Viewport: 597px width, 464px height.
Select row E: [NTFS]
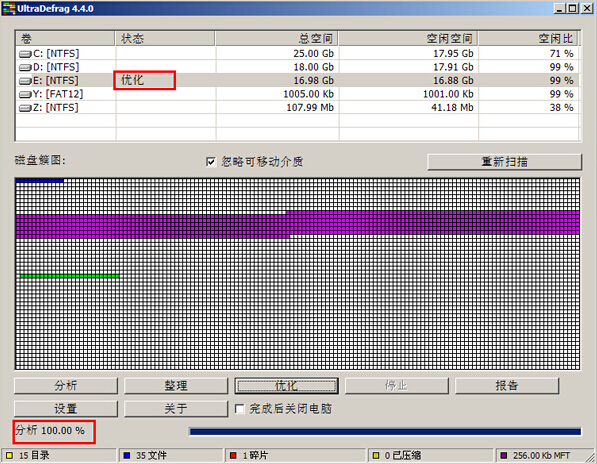[x=297, y=80]
